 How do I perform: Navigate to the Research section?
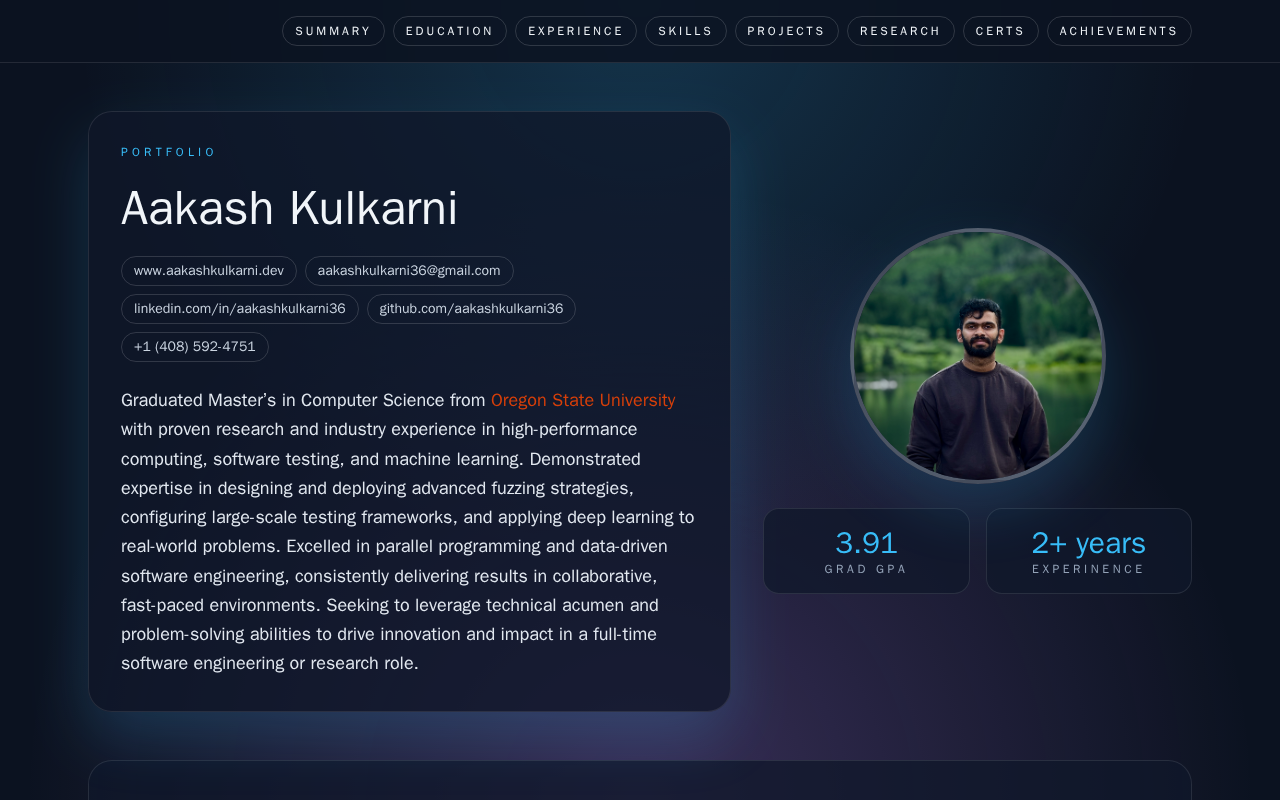(x=901, y=31)
